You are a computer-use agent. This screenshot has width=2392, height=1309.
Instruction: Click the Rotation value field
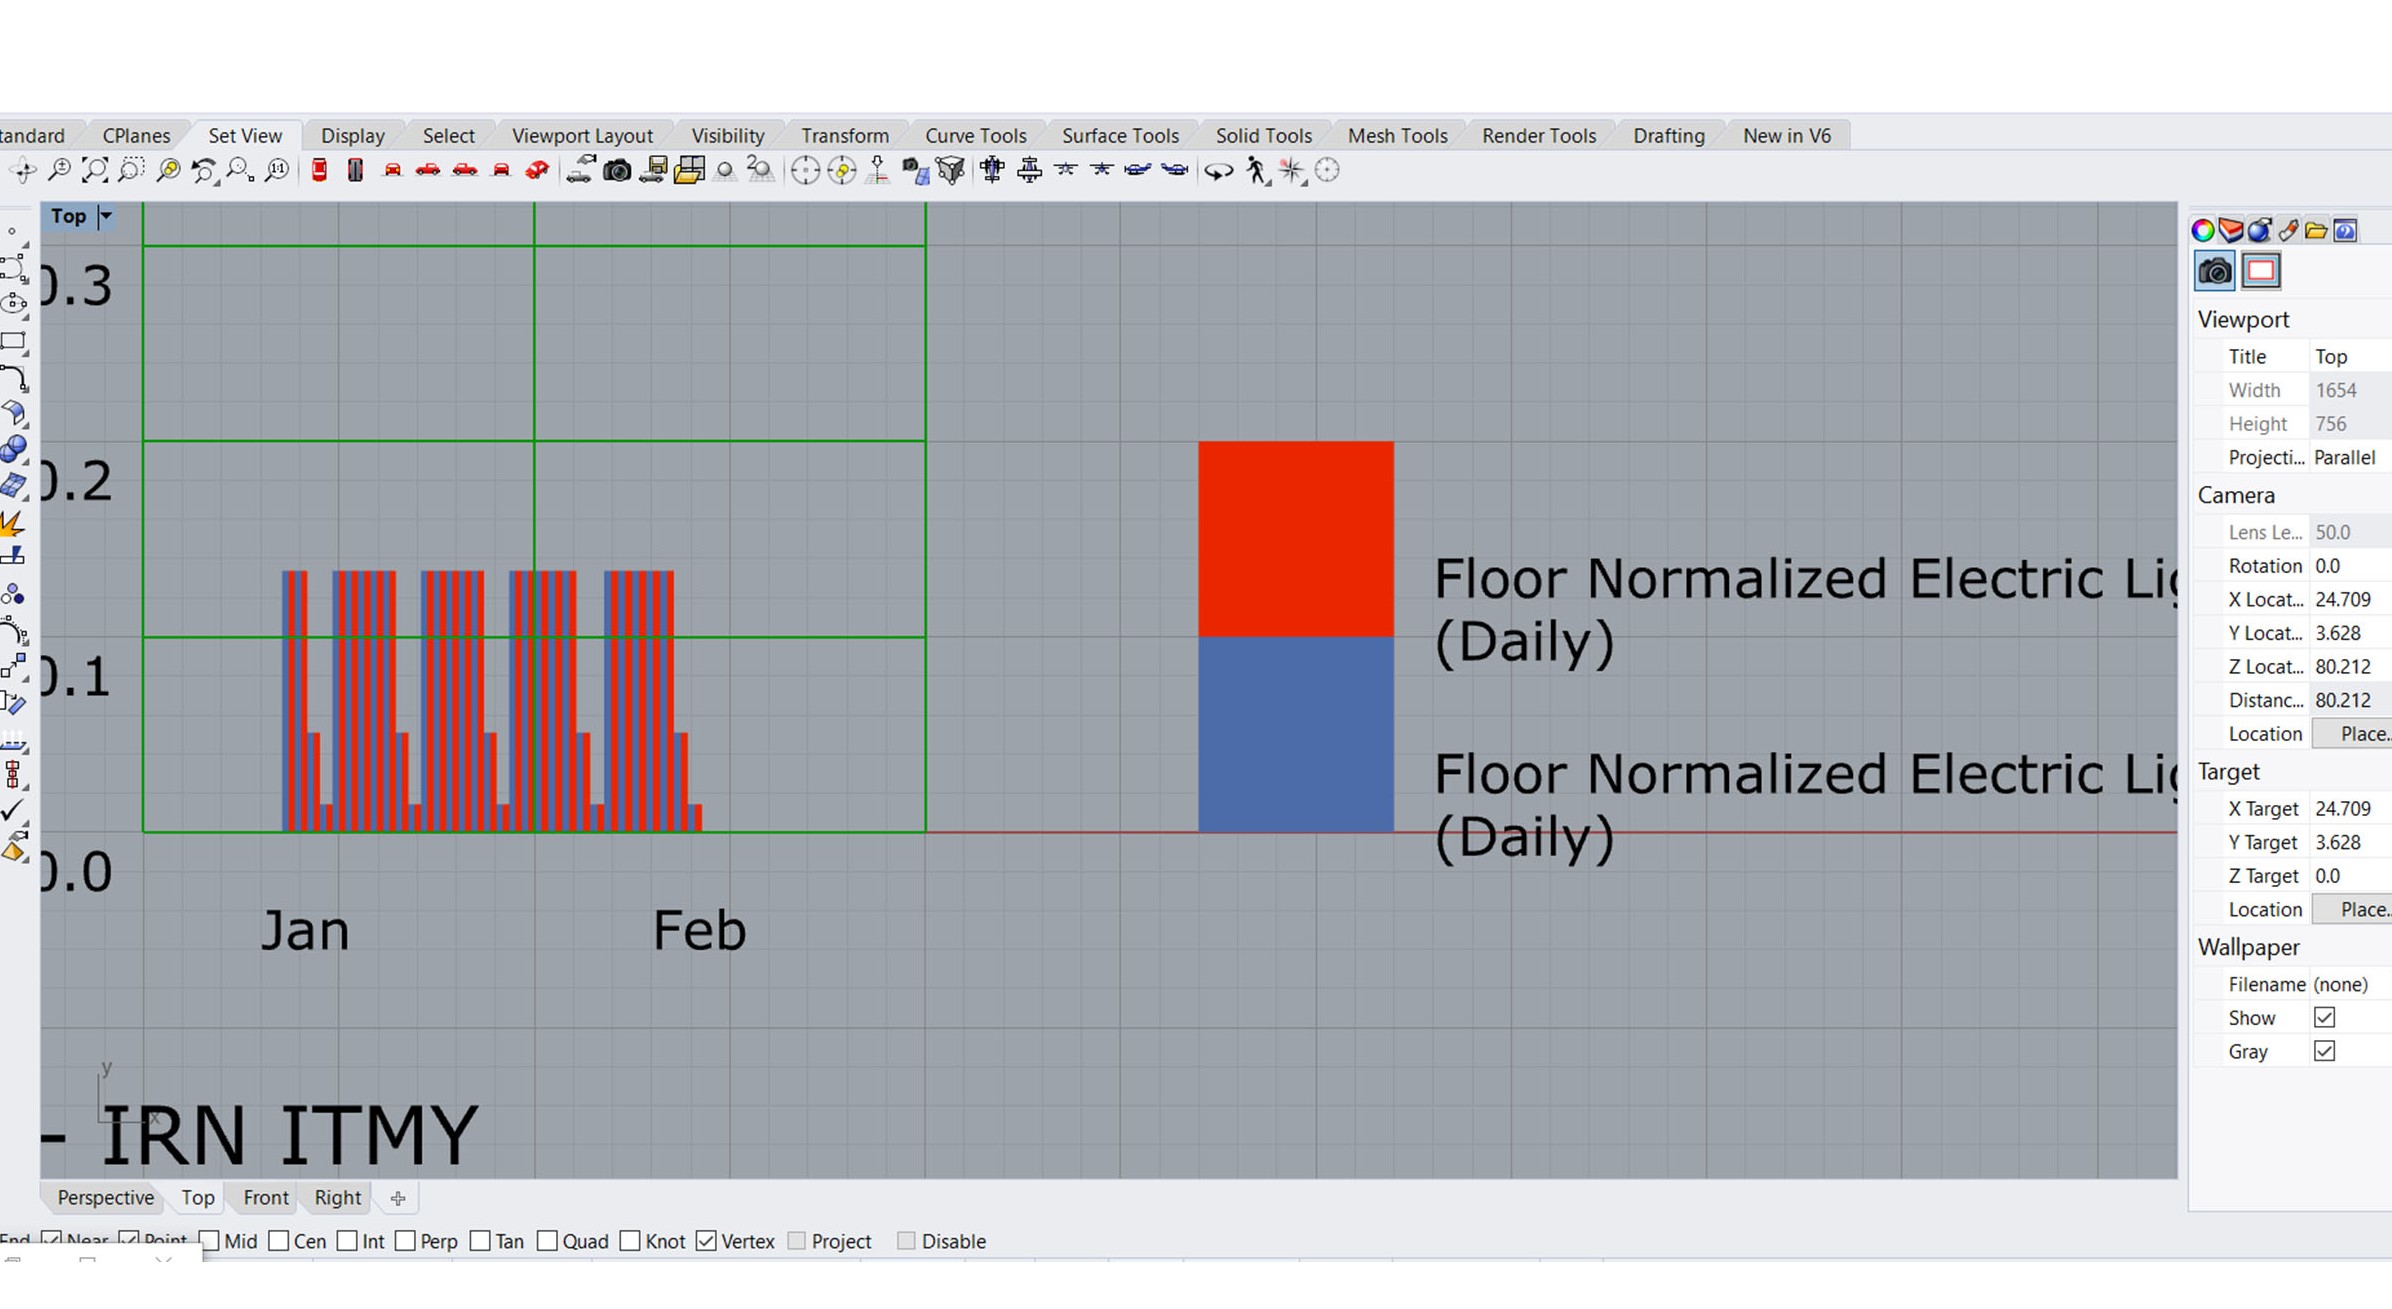click(2350, 566)
